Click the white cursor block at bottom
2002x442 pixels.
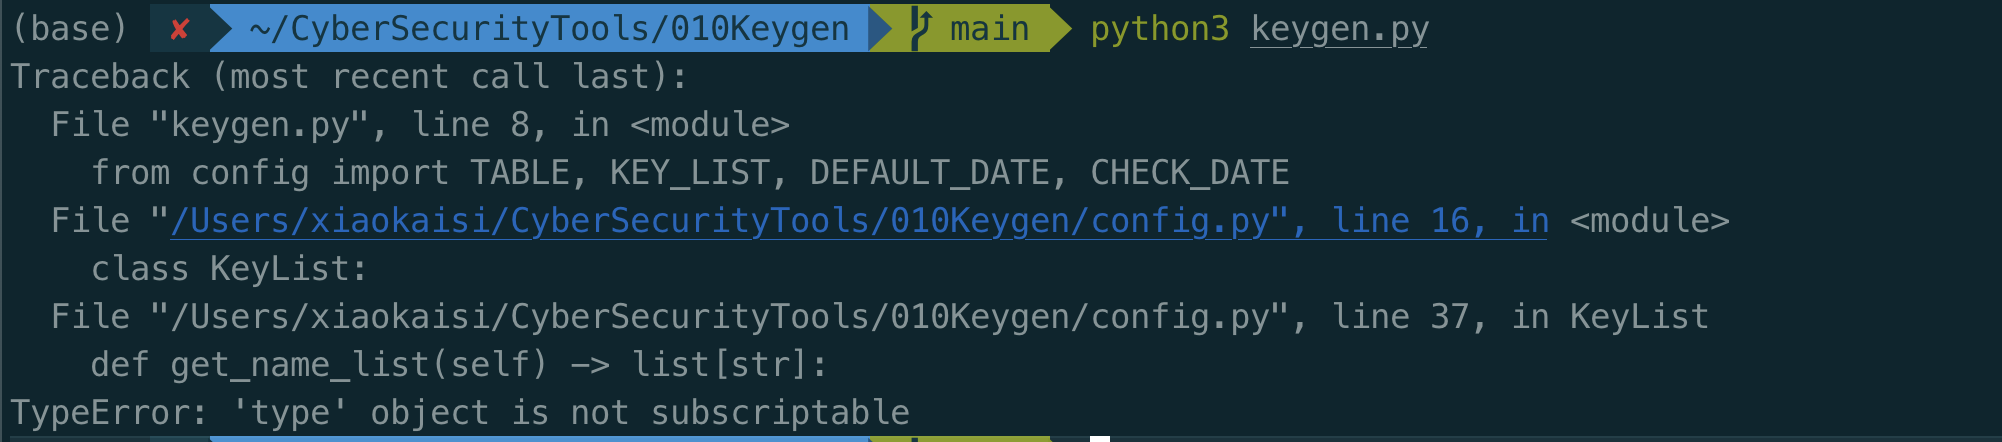coord(1100,438)
